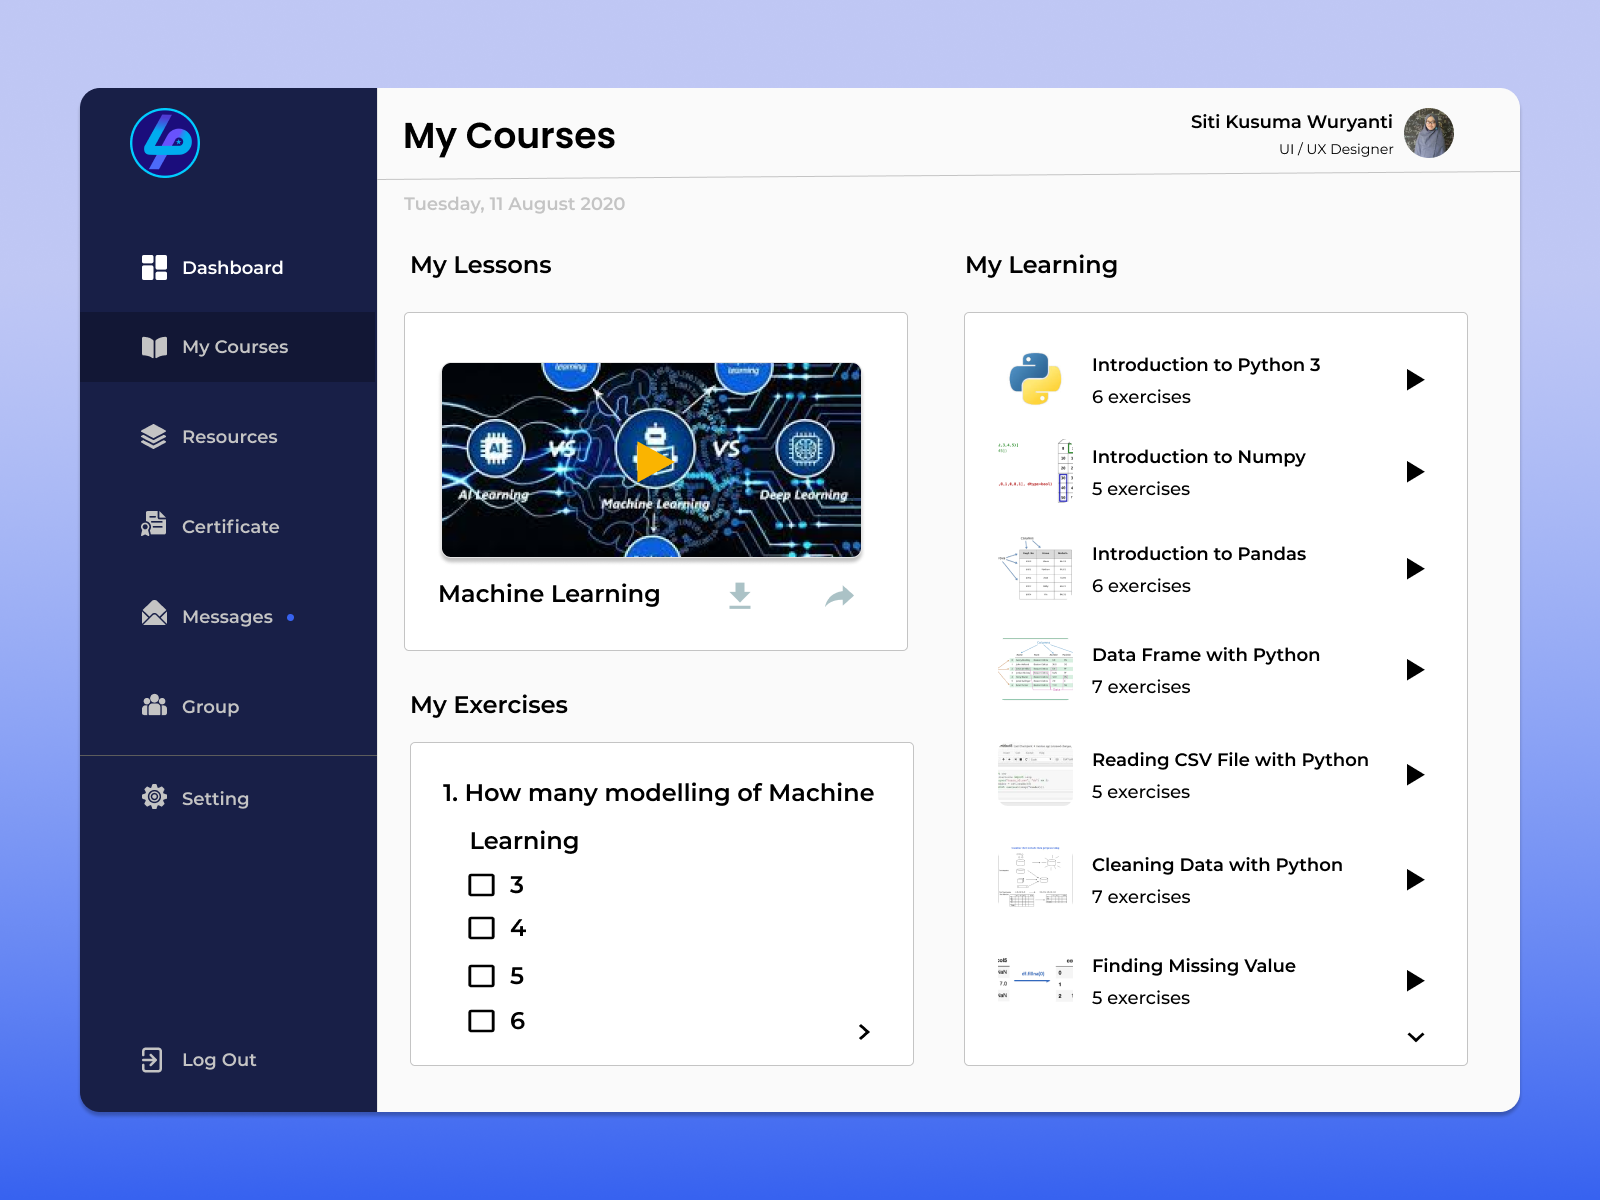Log Out using the sidebar option

tap(152, 1059)
